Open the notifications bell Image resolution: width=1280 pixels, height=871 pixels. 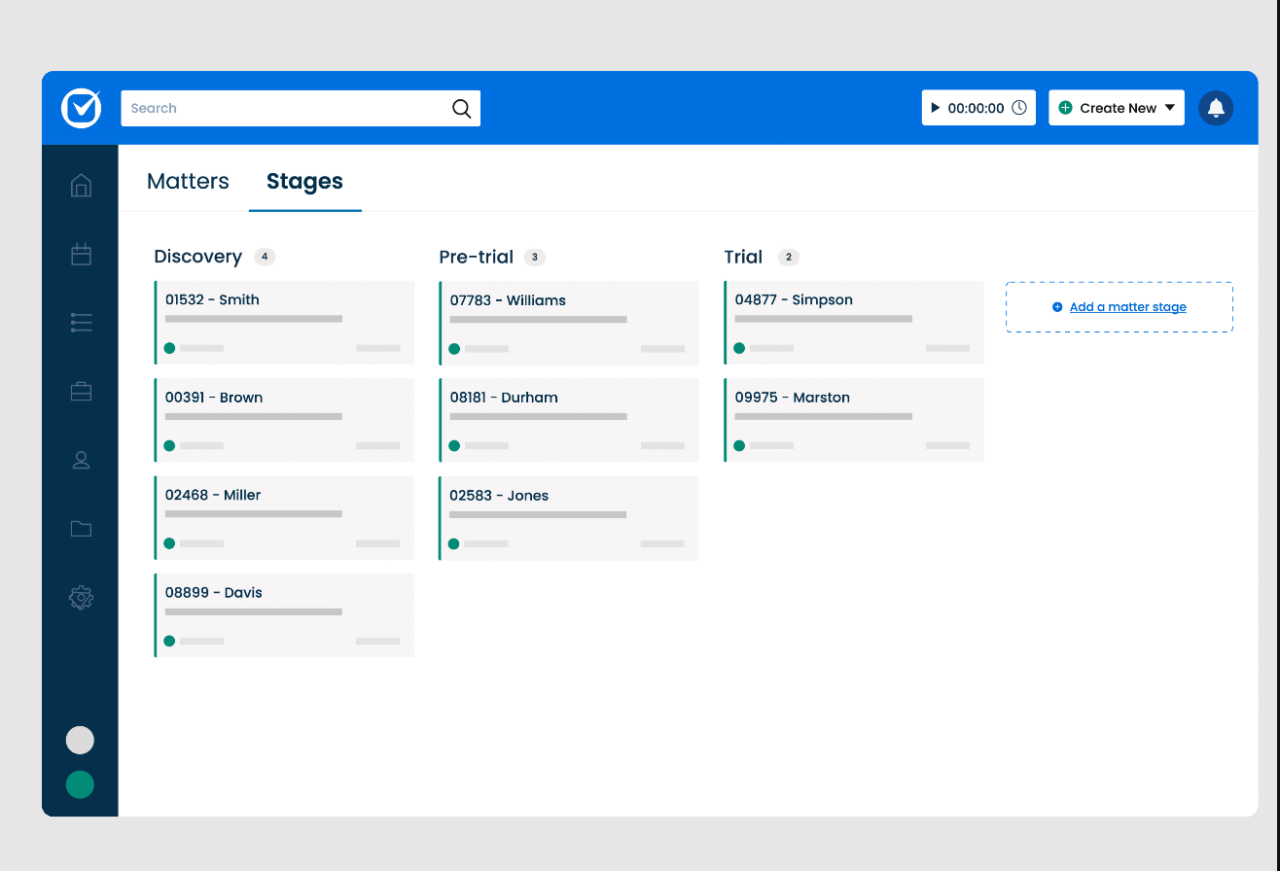pyautogui.click(x=1216, y=108)
